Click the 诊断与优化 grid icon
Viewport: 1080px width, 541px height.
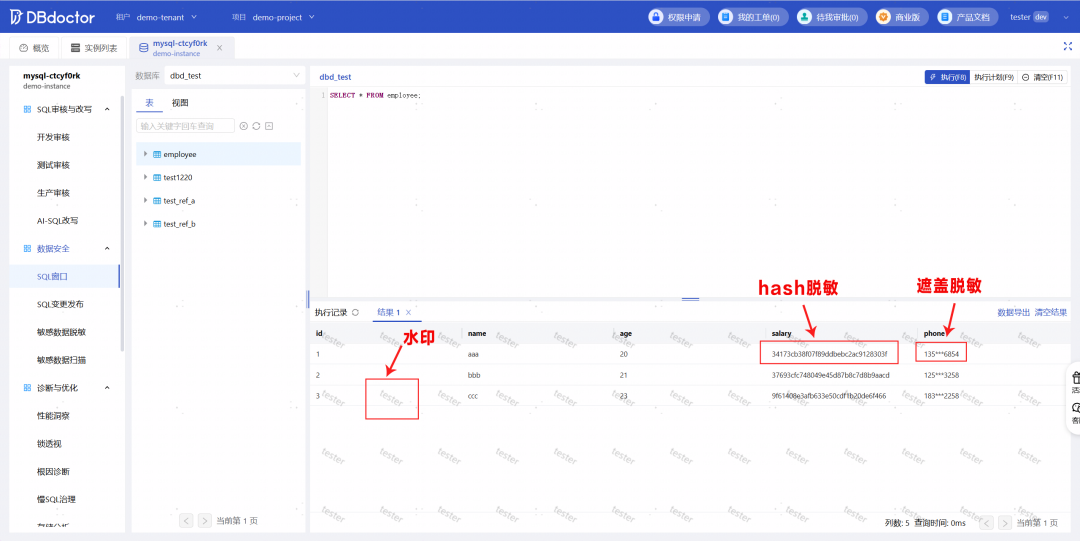27,388
